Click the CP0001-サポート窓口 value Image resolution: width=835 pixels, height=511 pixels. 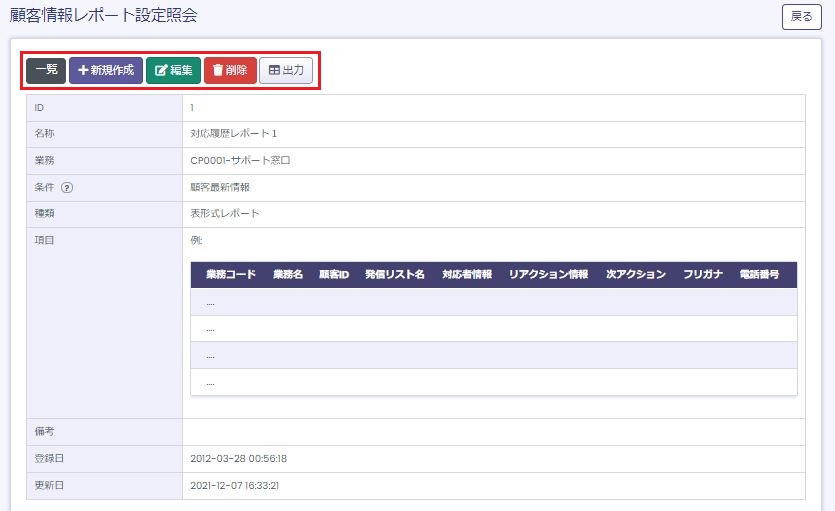point(240,160)
